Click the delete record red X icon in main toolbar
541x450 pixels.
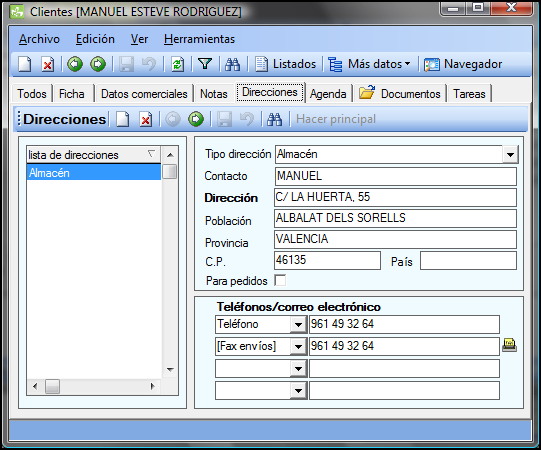click(x=48, y=64)
